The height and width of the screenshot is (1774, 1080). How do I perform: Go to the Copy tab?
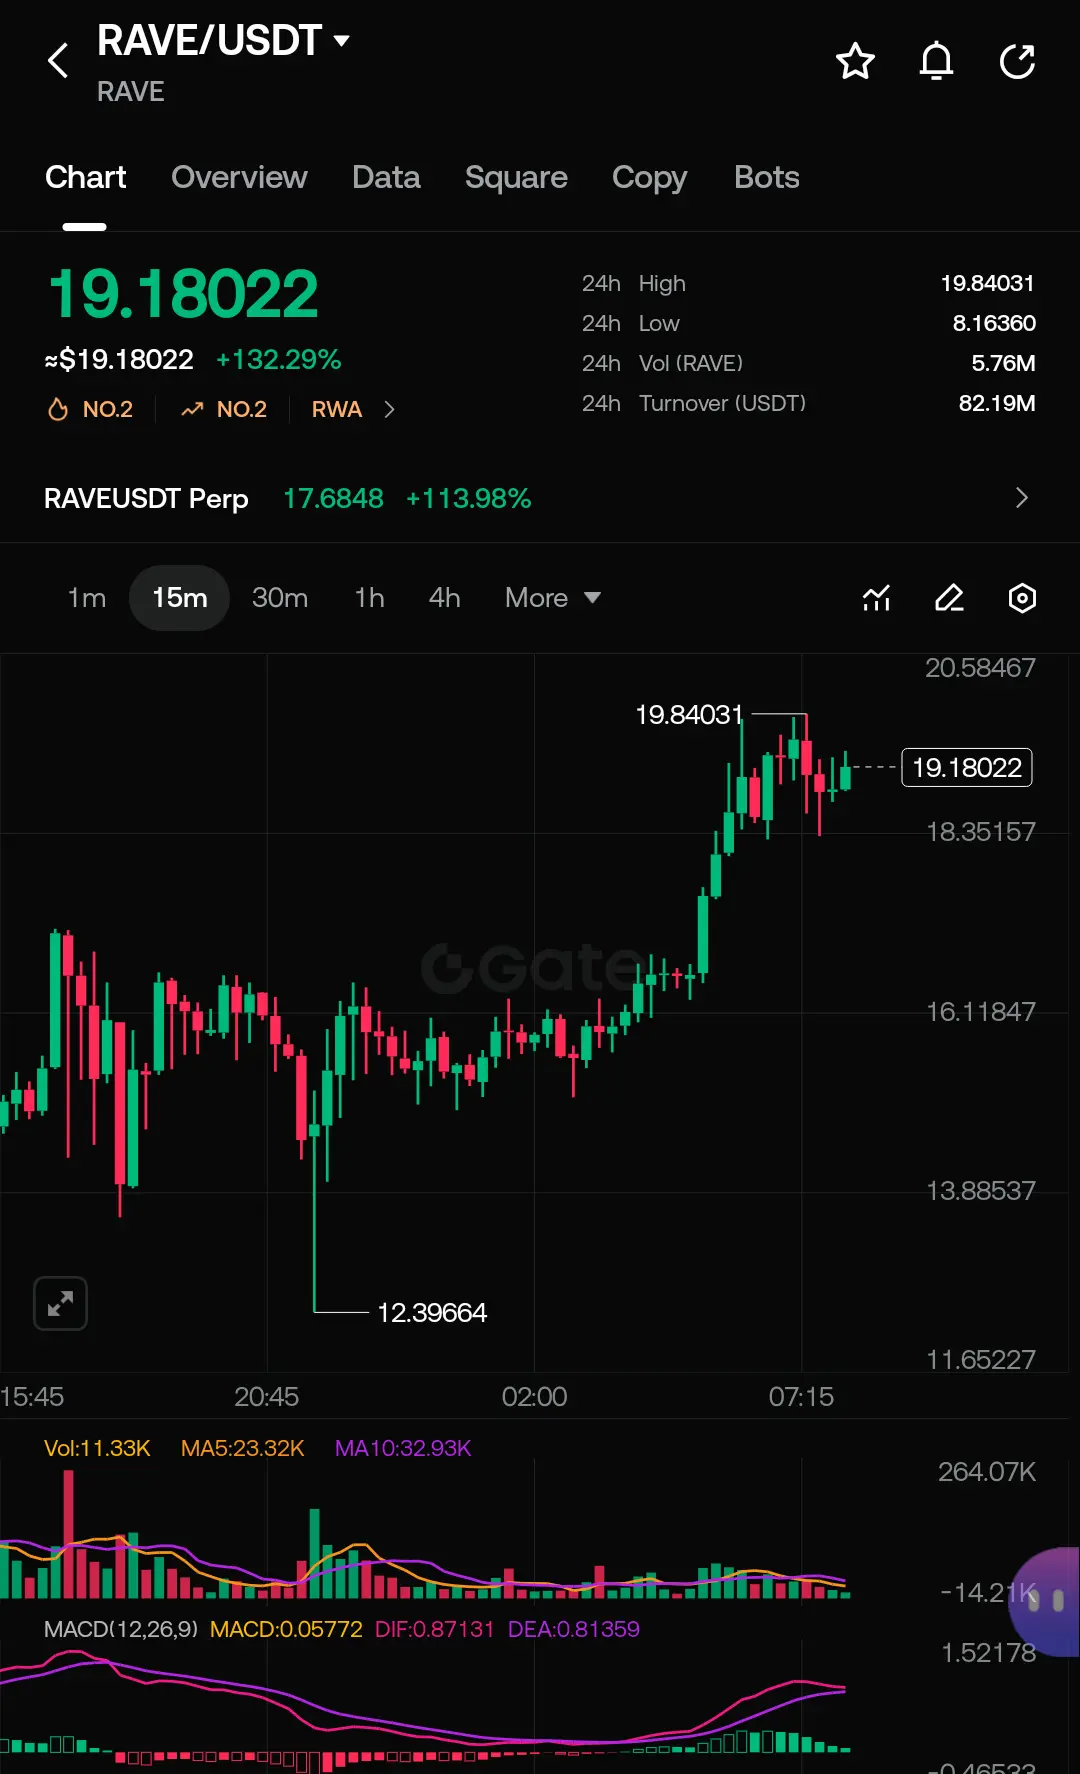tap(650, 177)
